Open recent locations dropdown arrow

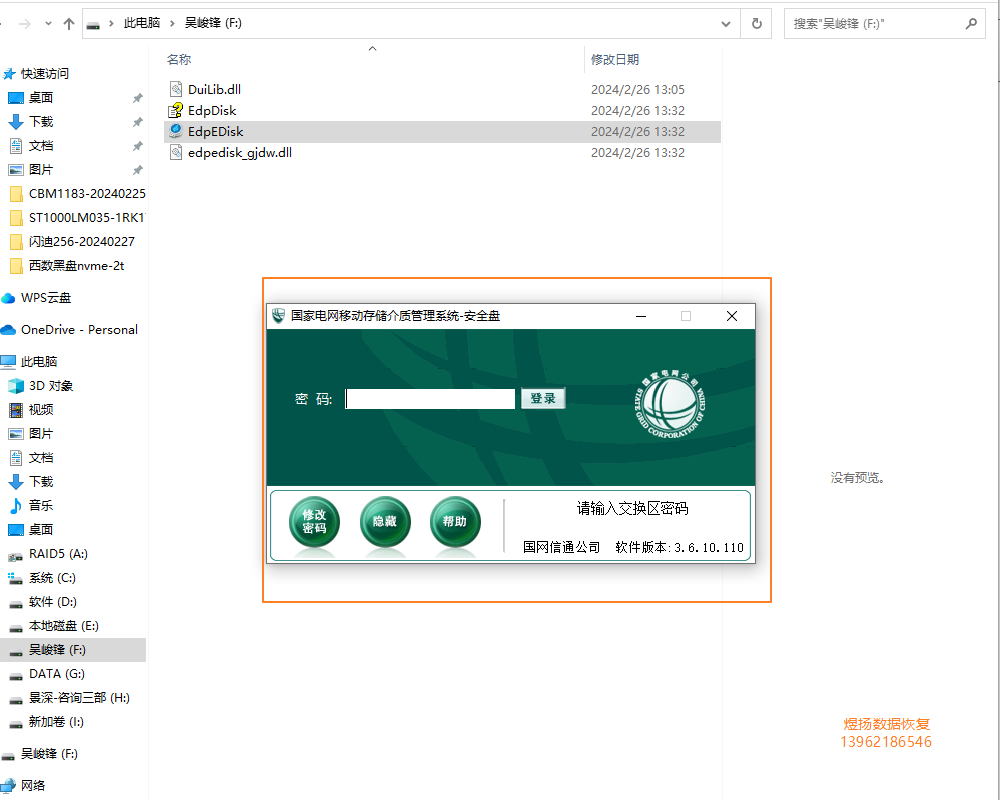tap(48, 24)
